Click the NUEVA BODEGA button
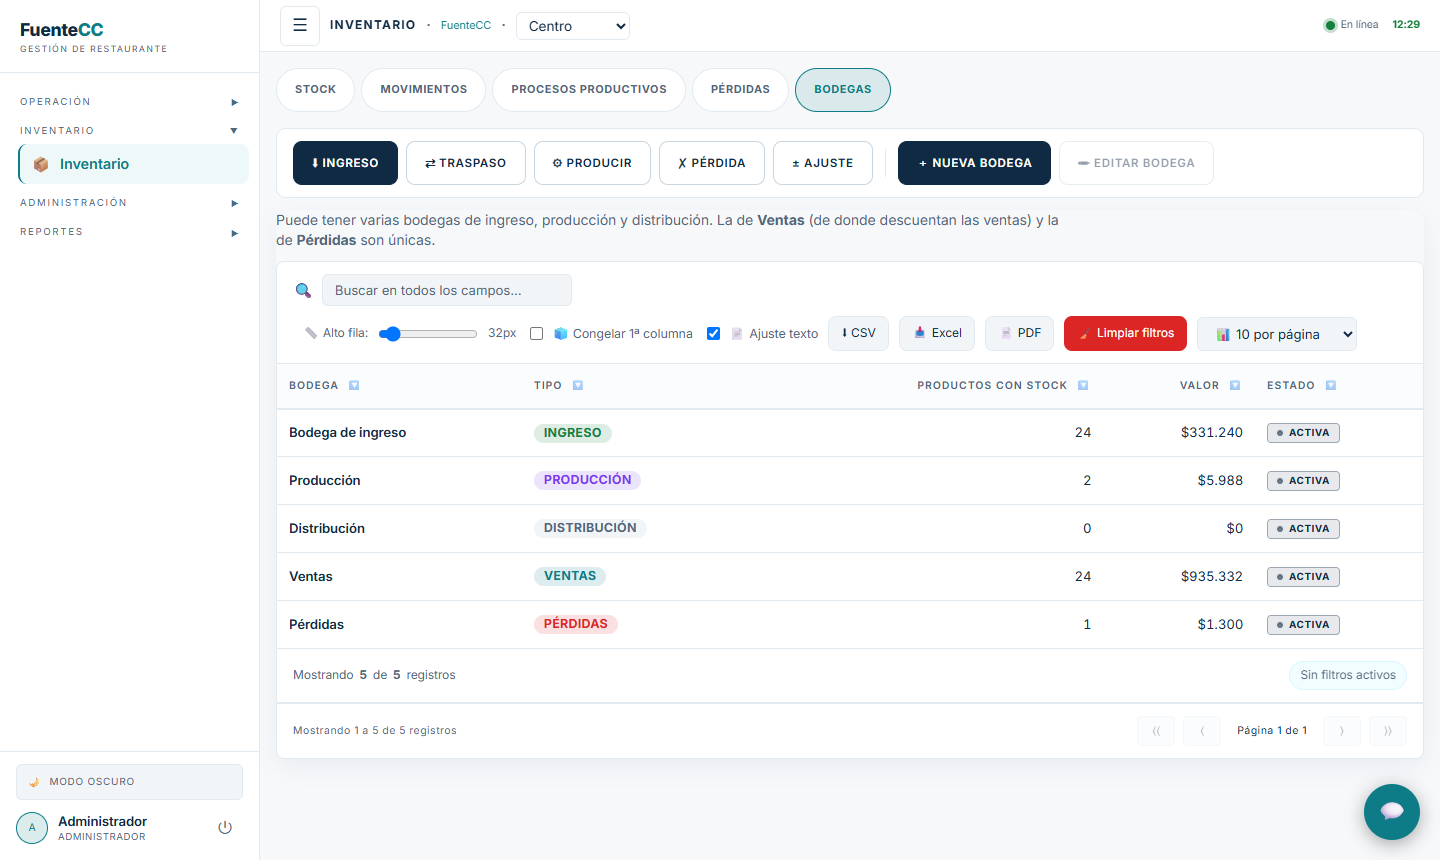 (974, 163)
